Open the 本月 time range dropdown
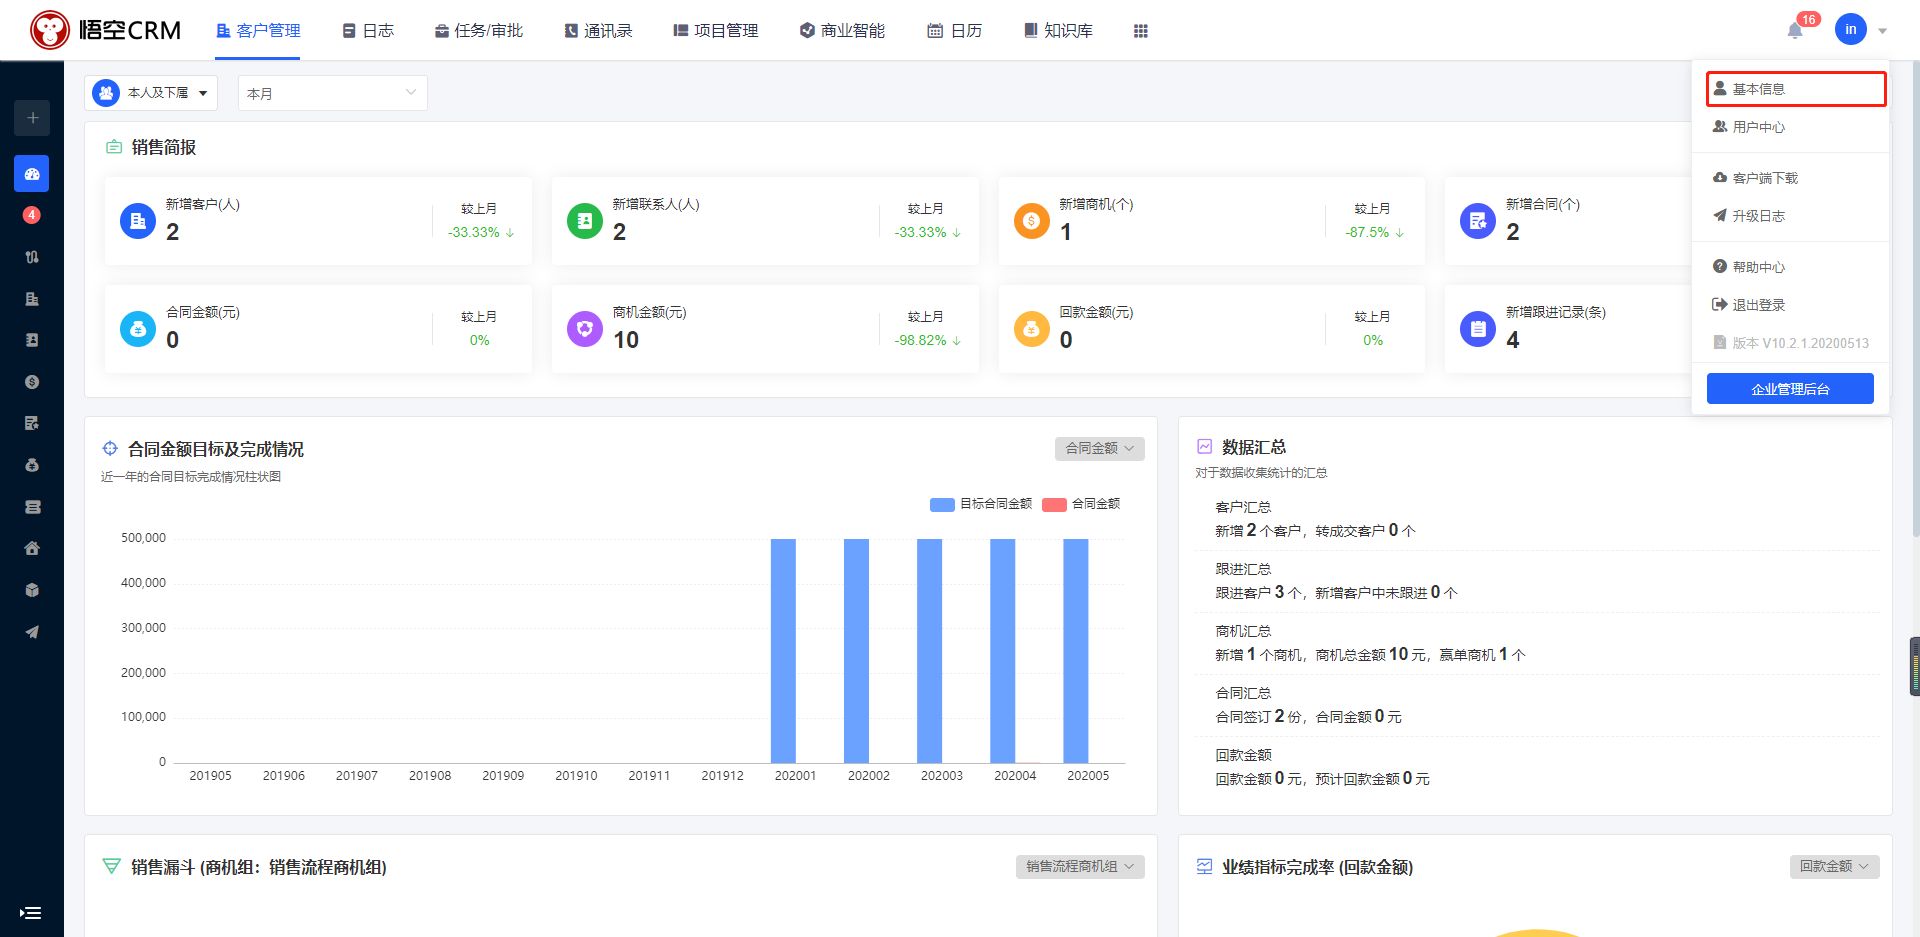 pos(332,93)
